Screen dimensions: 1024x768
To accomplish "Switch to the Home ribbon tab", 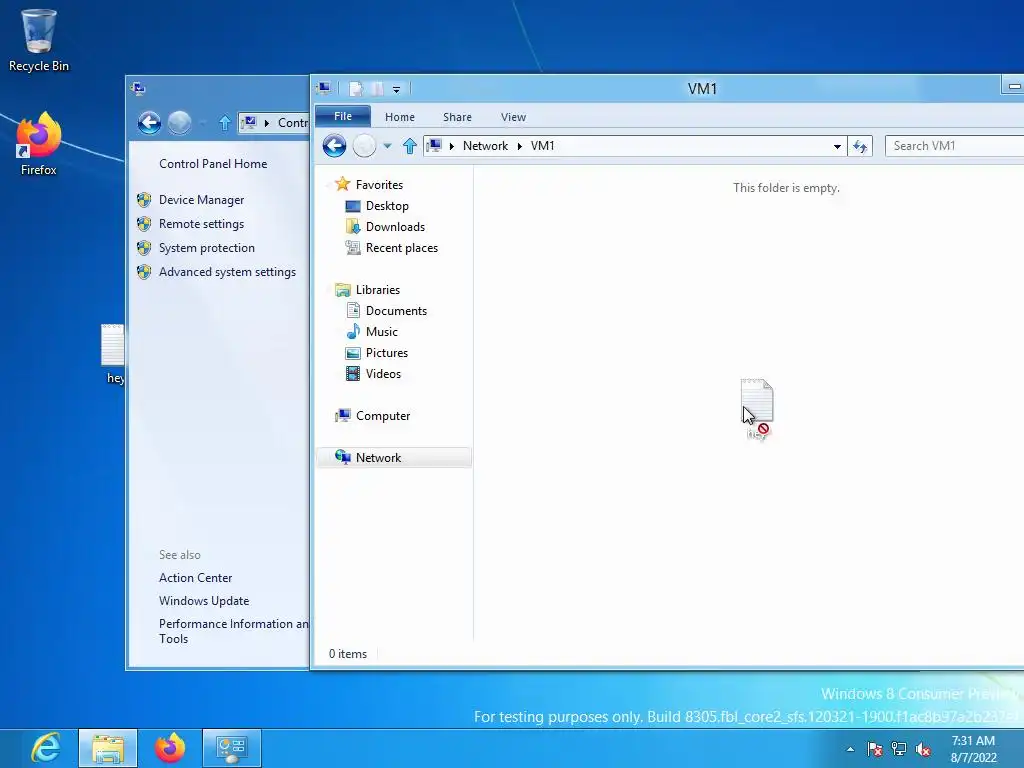I will tap(400, 117).
